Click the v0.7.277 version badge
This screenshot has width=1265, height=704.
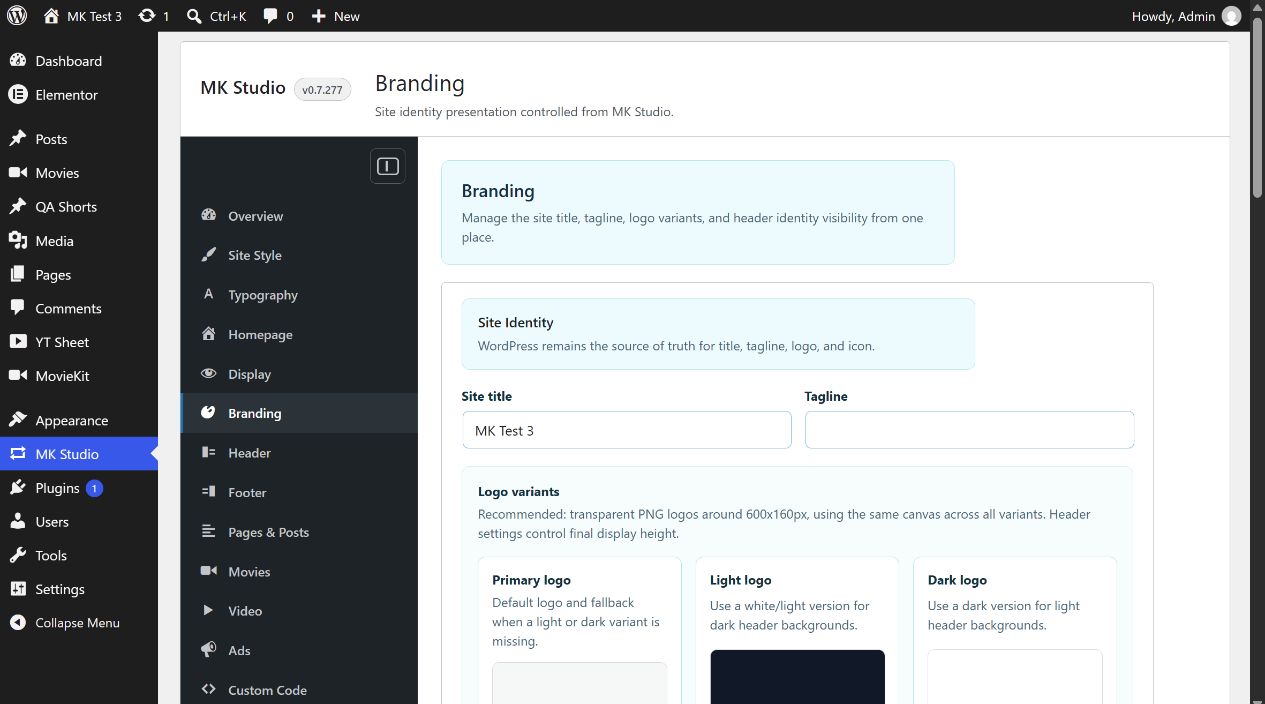pos(322,90)
